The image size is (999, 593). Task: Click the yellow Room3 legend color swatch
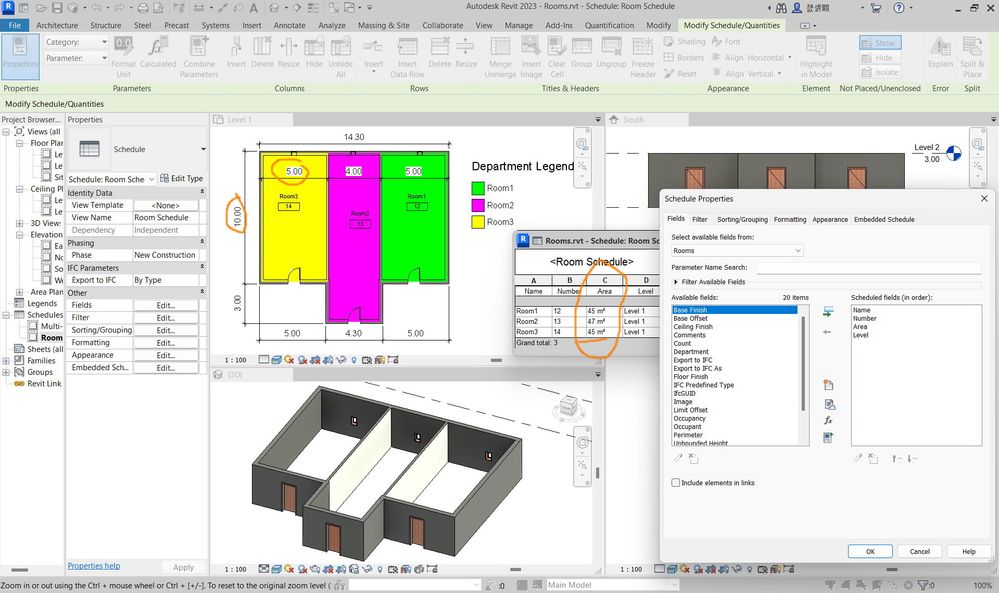(x=478, y=222)
